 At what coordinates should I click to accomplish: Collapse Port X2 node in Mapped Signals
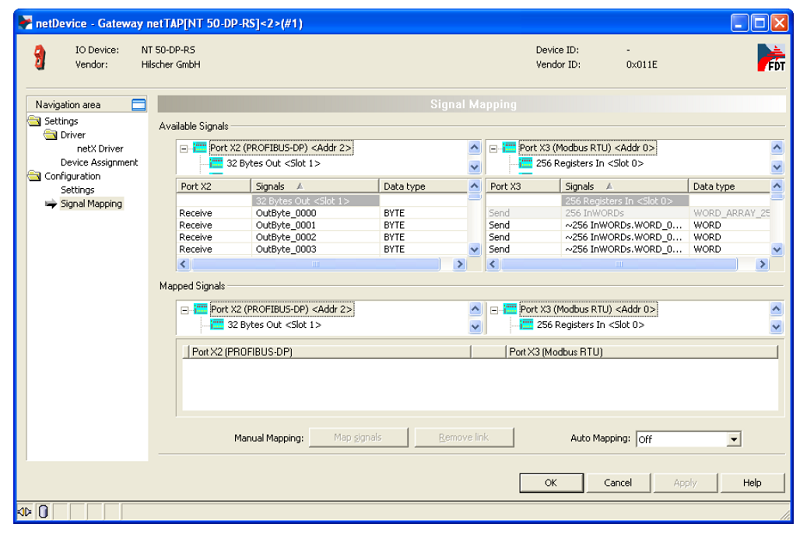(x=185, y=310)
